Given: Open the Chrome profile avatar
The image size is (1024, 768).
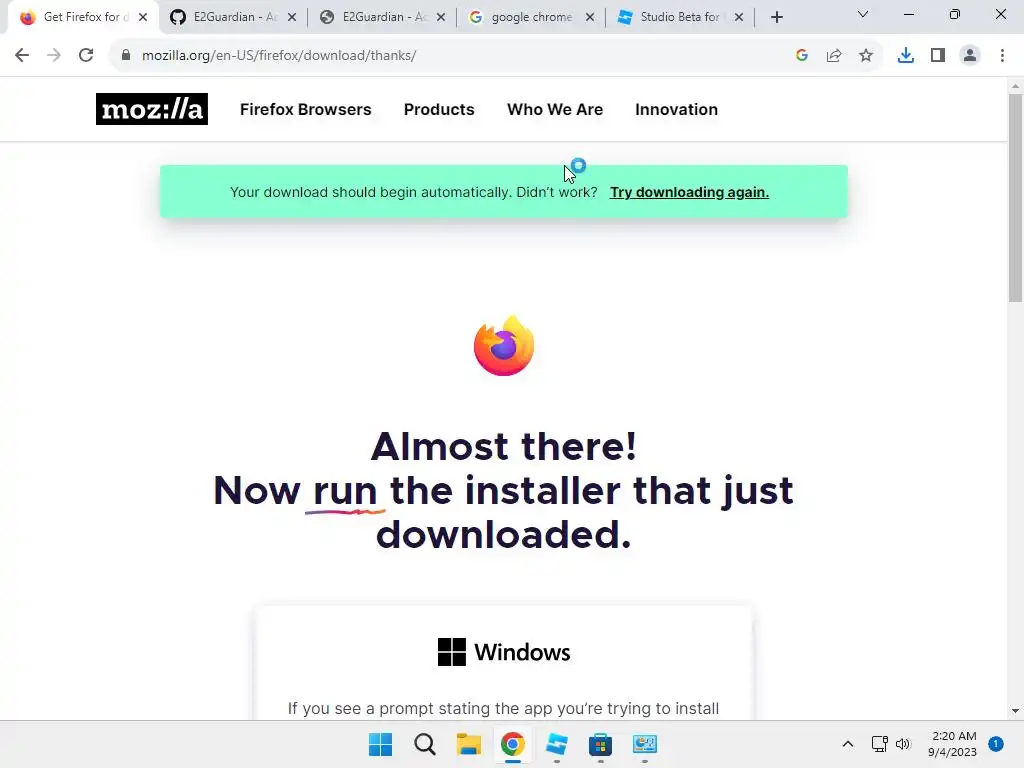Looking at the screenshot, I should point(970,56).
